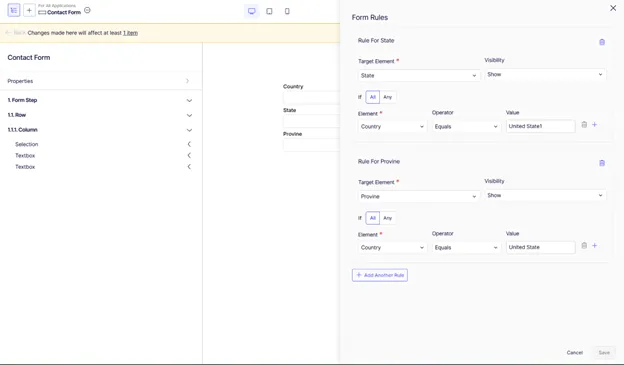Image resolution: width=624 pixels, height=365 pixels.
Task: Select 'Any' for the Provine rule
Action: click(388, 218)
